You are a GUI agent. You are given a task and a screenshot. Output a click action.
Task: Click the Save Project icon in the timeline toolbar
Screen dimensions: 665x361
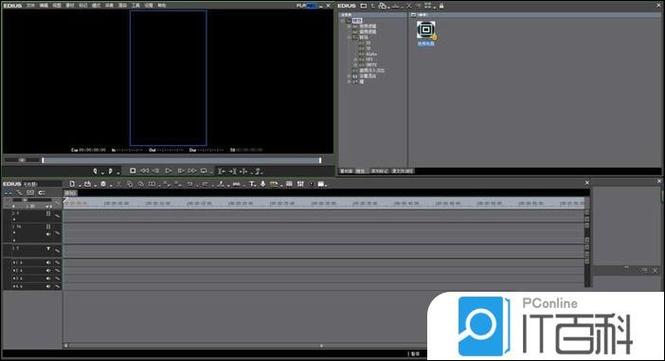[103, 184]
